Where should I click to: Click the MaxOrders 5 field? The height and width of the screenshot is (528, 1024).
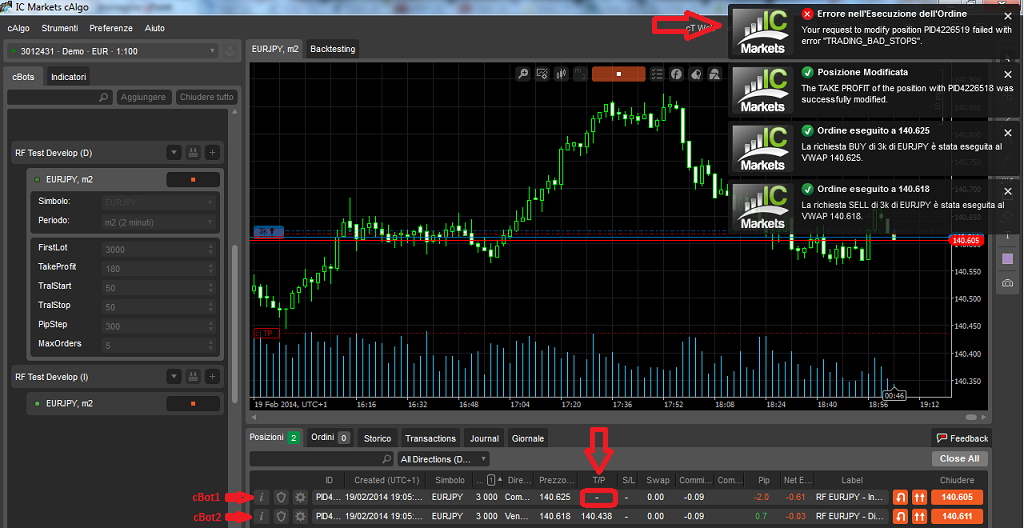coord(159,344)
